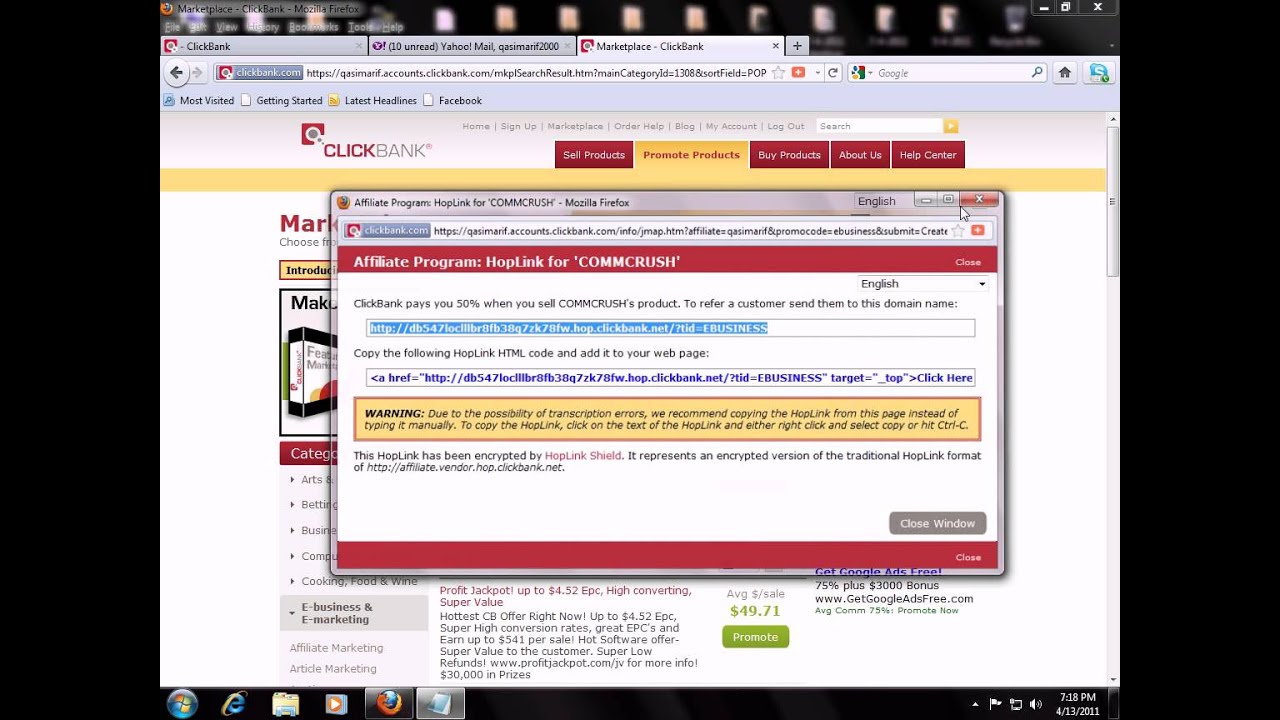
Task: Click the search magnifier icon in Google box
Action: [x=1037, y=73]
